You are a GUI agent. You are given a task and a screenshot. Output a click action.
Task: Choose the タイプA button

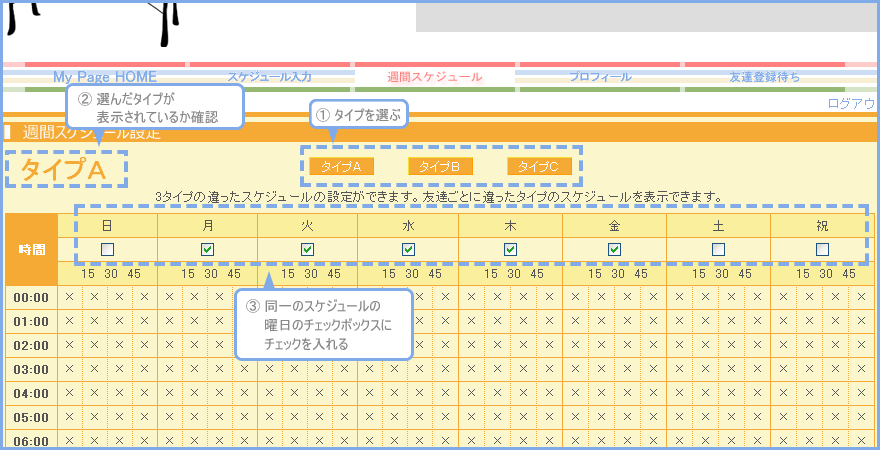[x=341, y=166]
